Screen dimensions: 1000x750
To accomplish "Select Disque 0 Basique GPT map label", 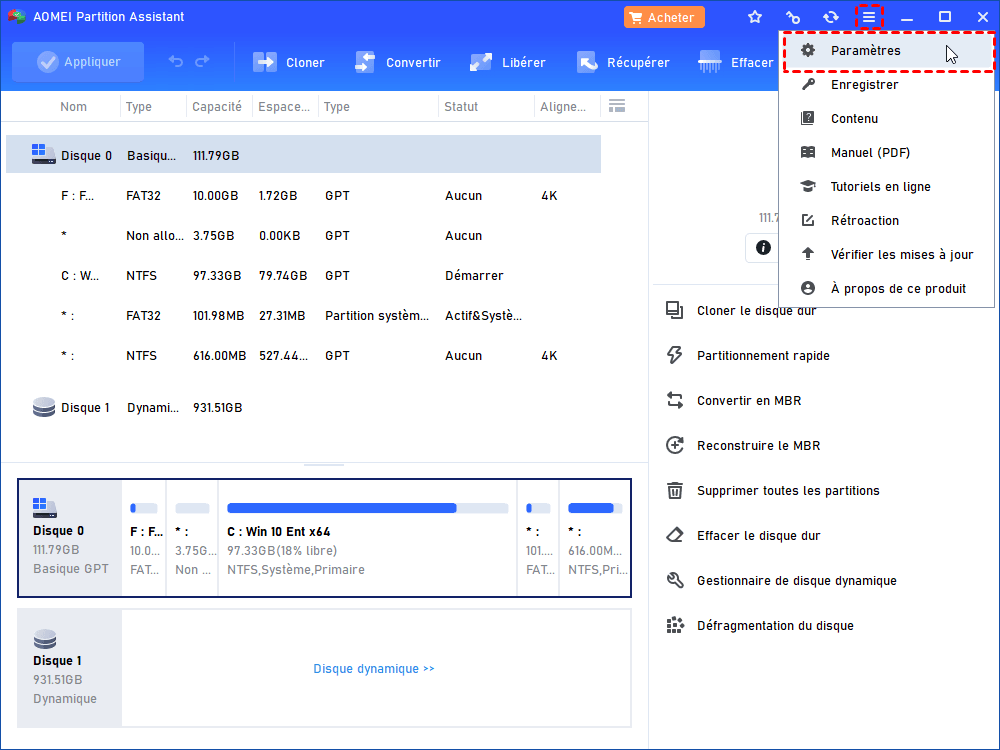I will [70, 538].
